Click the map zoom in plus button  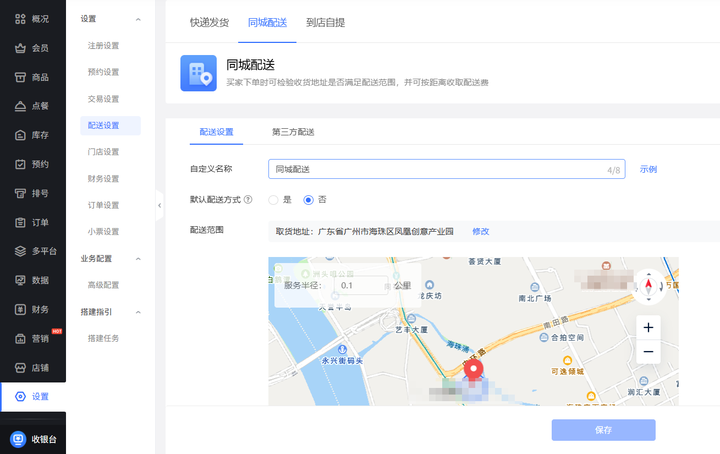[x=648, y=328]
